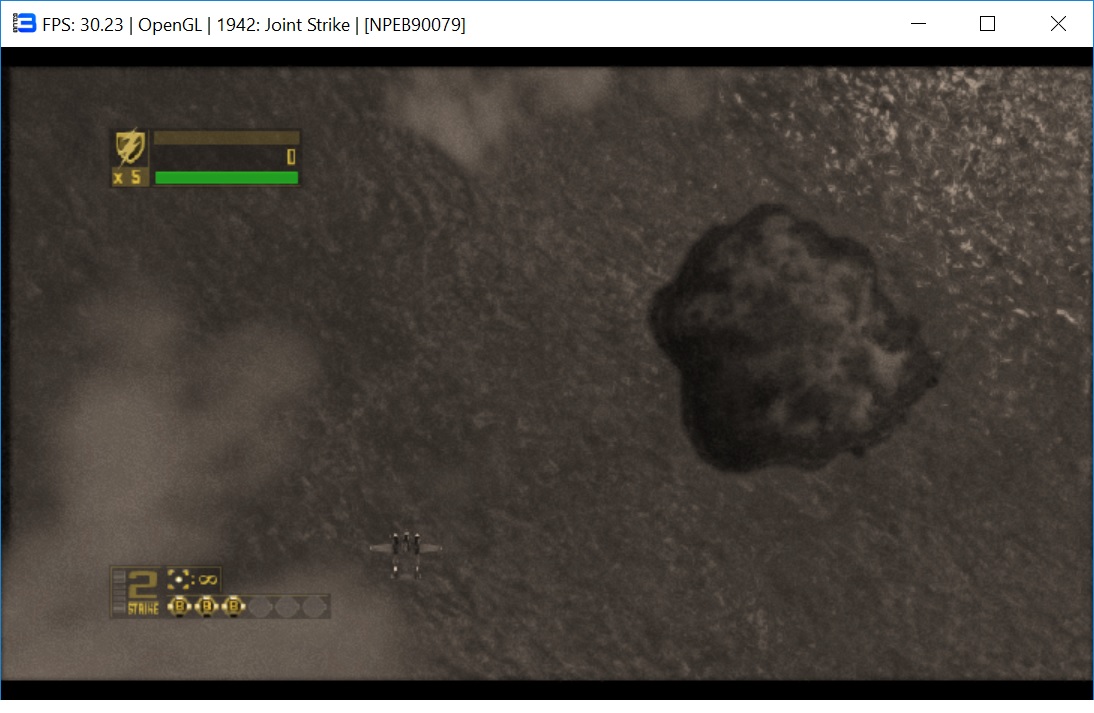Close the RPCS3 game window
The height and width of the screenshot is (713, 1094).
coord(1058,24)
